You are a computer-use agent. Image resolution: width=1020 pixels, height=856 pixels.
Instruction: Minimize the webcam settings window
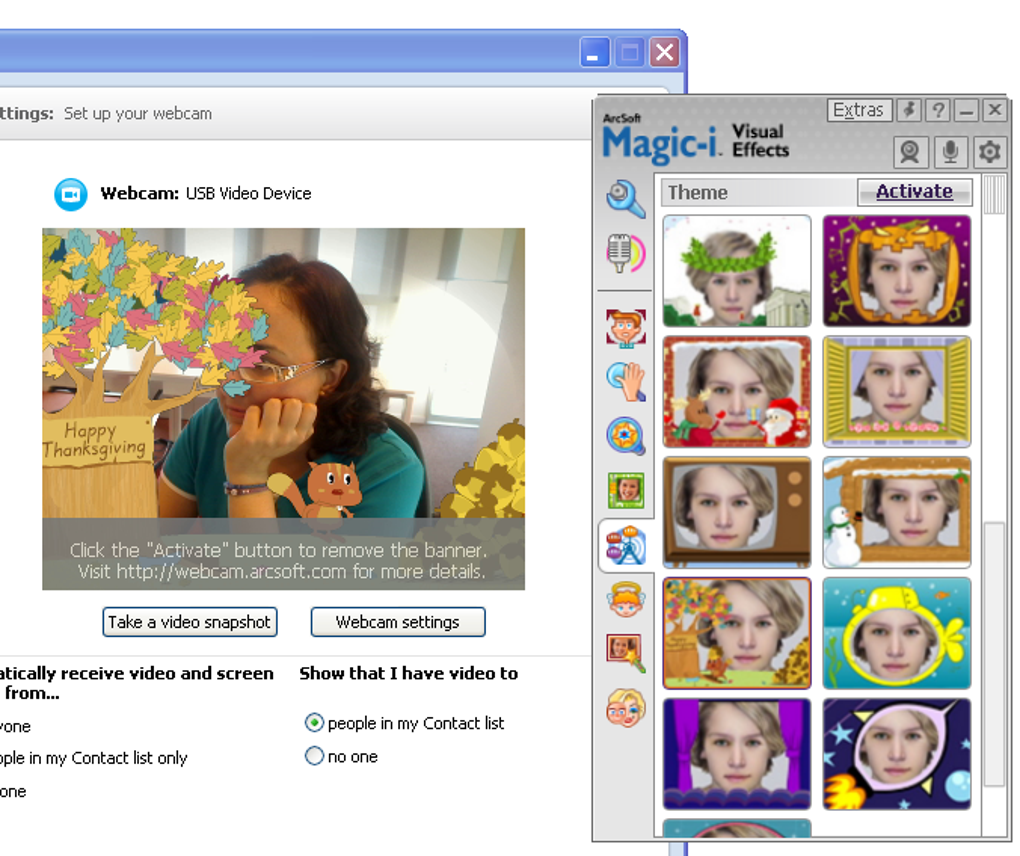[x=594, y=52]
